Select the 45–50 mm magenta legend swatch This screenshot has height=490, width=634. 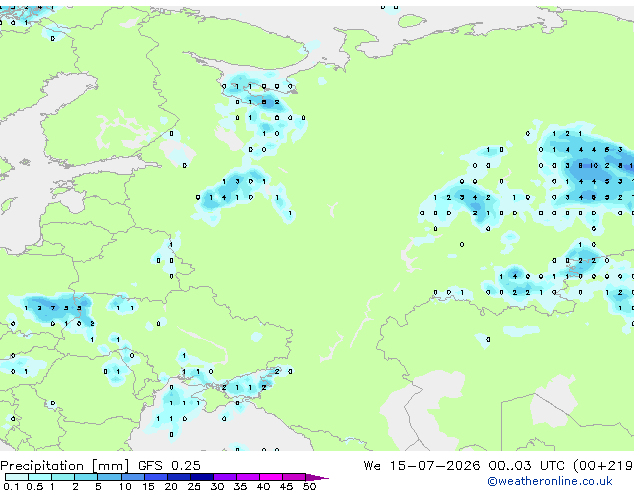click(294, 477)
